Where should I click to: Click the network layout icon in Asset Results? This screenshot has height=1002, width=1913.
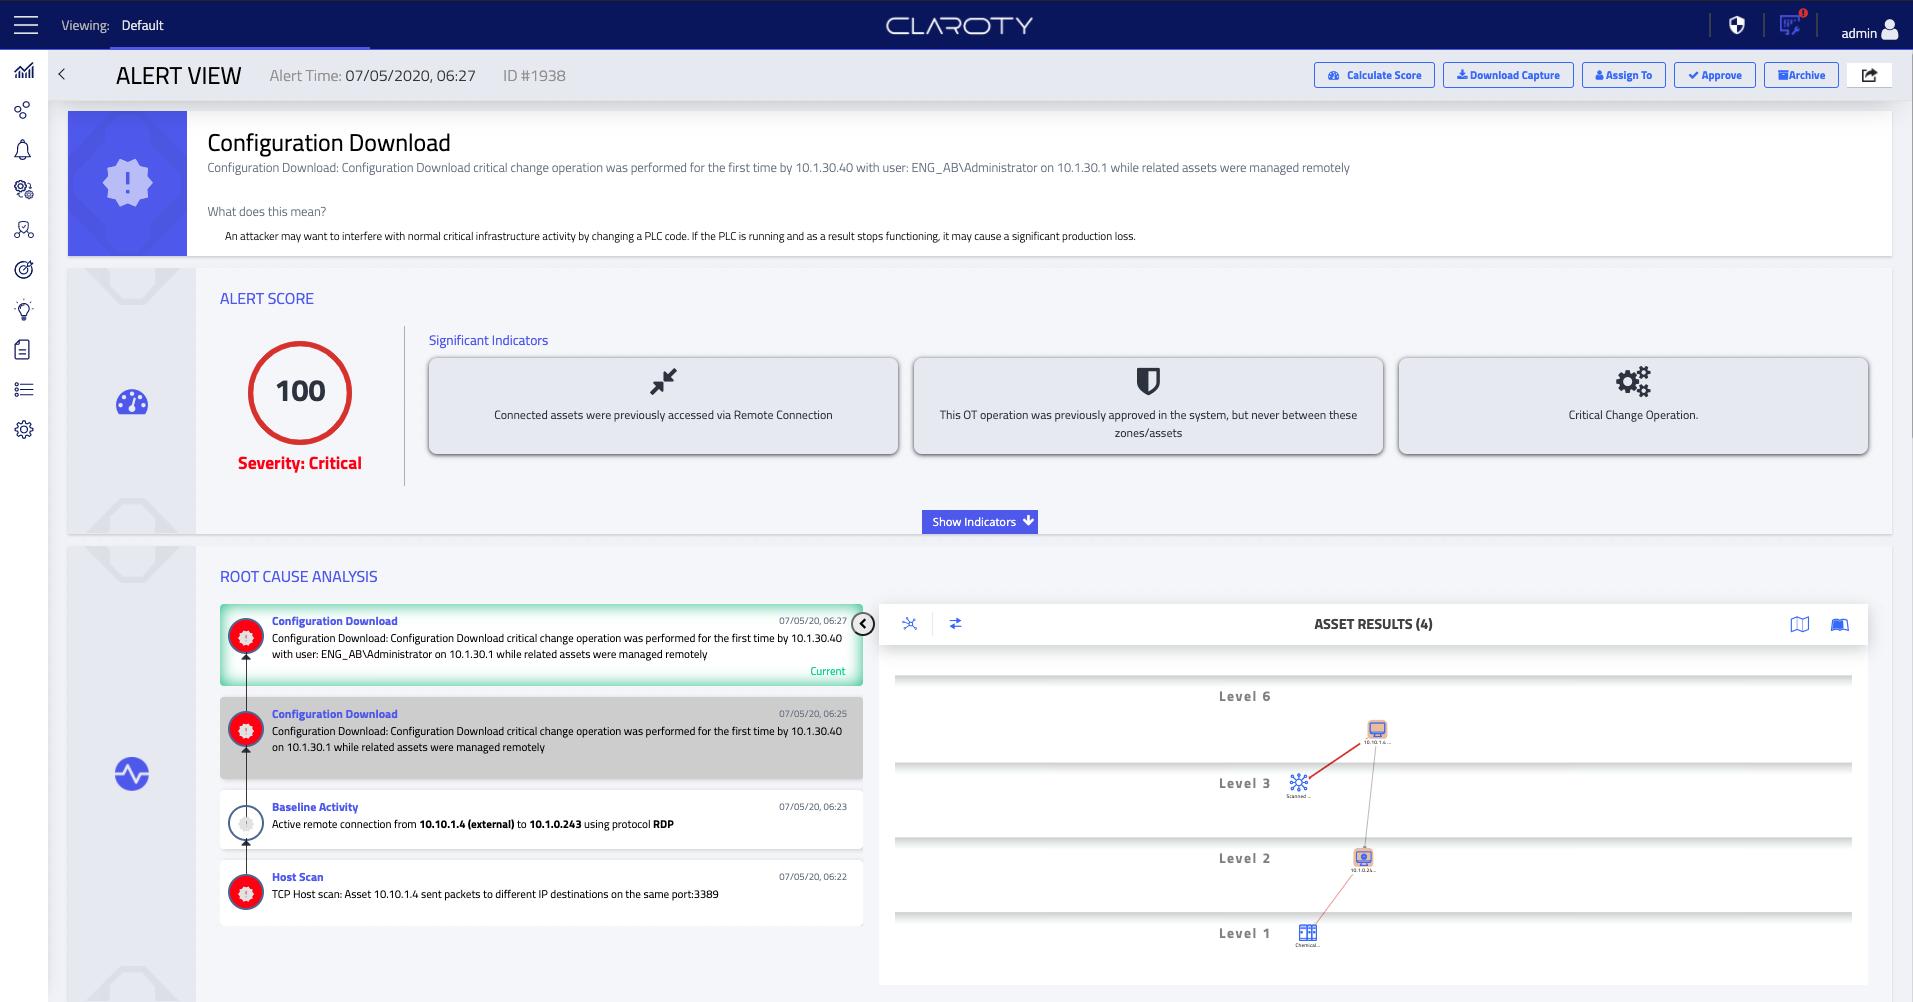coord(909,624)
